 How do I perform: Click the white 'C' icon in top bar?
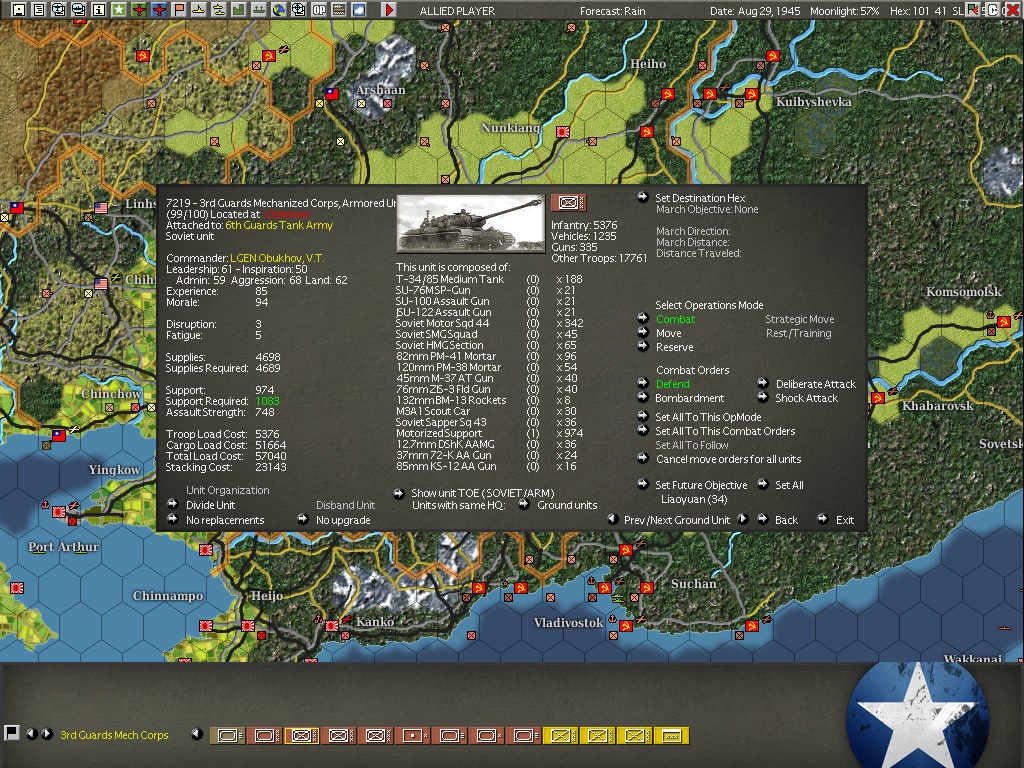coord(993,10)
